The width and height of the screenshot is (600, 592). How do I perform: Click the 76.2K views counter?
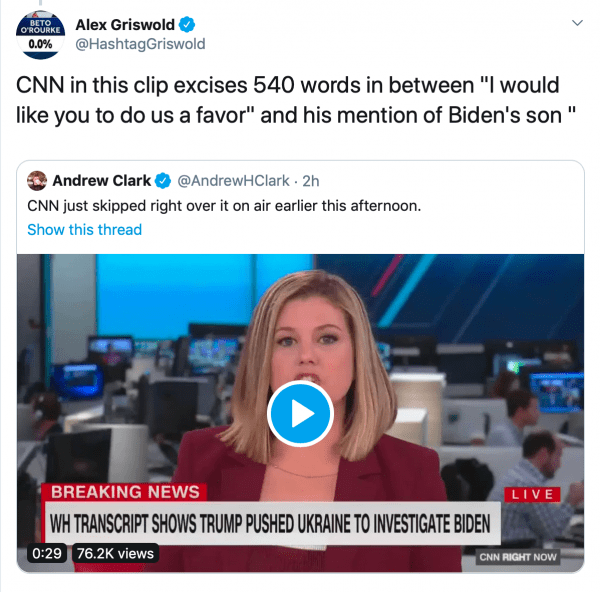(x=115, y=553)
